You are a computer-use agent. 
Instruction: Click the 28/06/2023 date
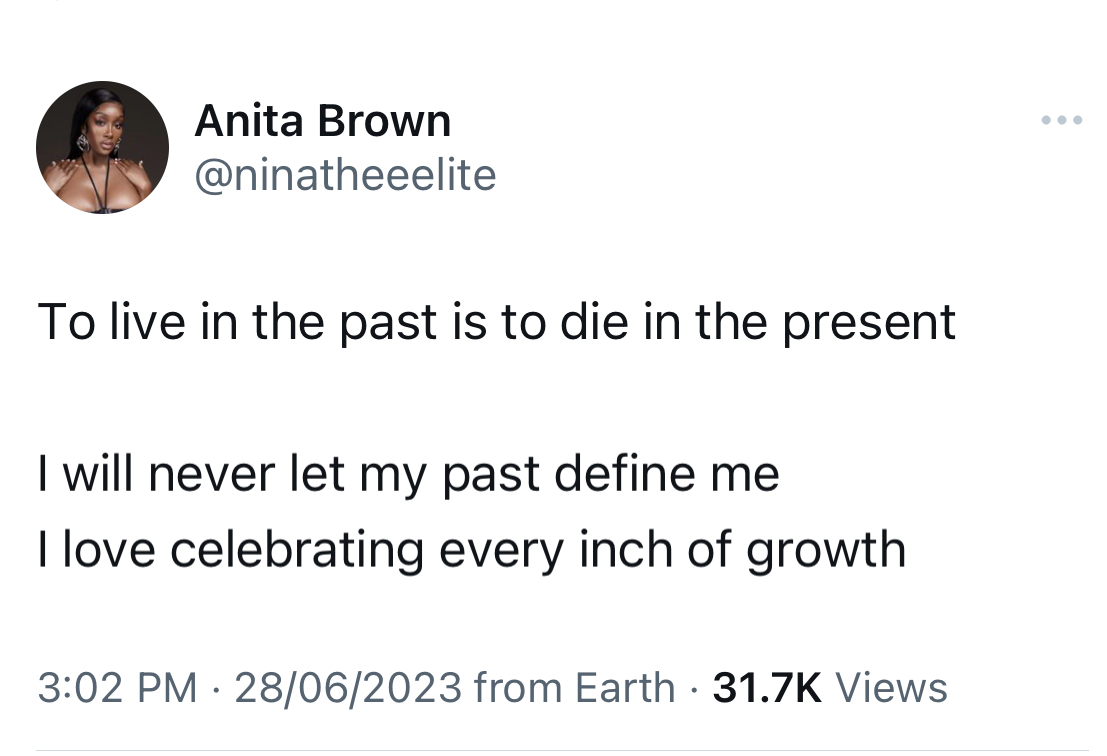point(348,688)
